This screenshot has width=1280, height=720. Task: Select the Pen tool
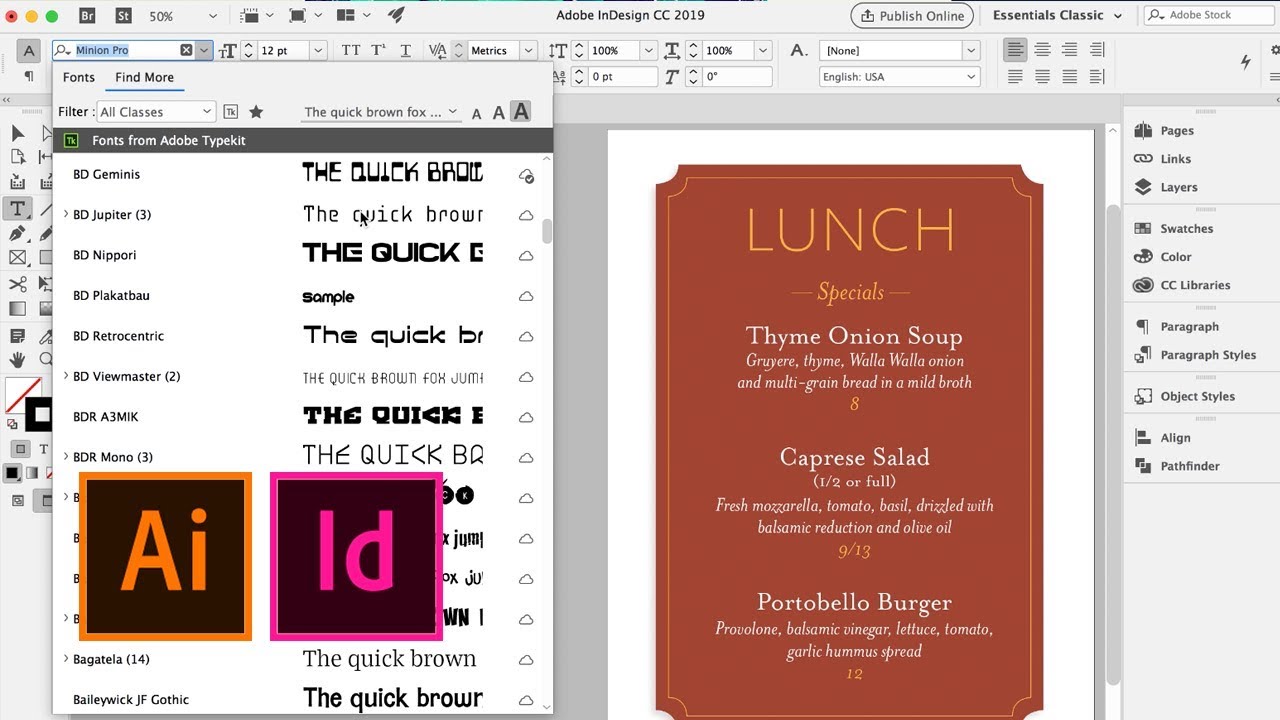[x=17, y=233]
